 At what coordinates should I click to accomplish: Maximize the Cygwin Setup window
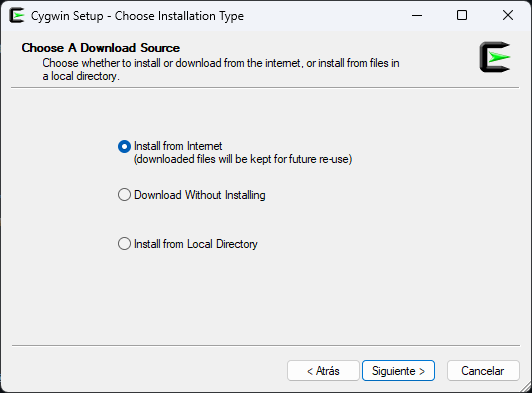[462, 16]
